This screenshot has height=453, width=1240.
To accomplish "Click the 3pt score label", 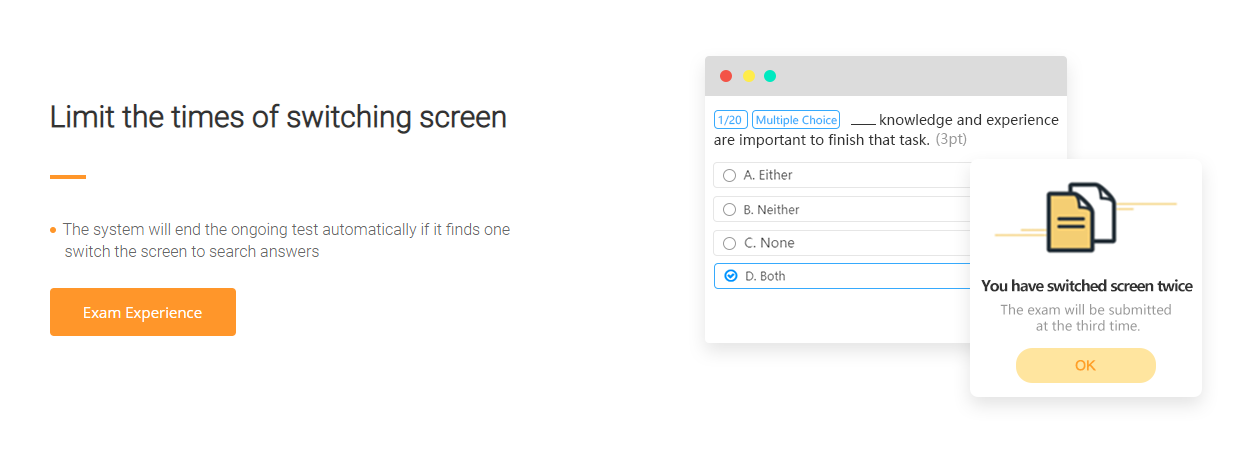I will pos(951,139).
